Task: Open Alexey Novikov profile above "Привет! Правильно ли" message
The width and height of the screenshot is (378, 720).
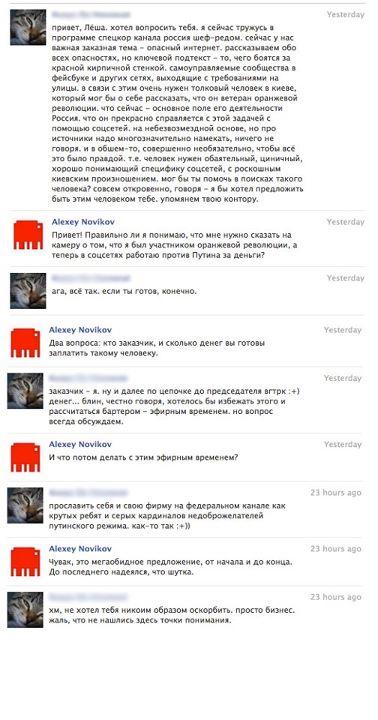Action: click(82, 222)
